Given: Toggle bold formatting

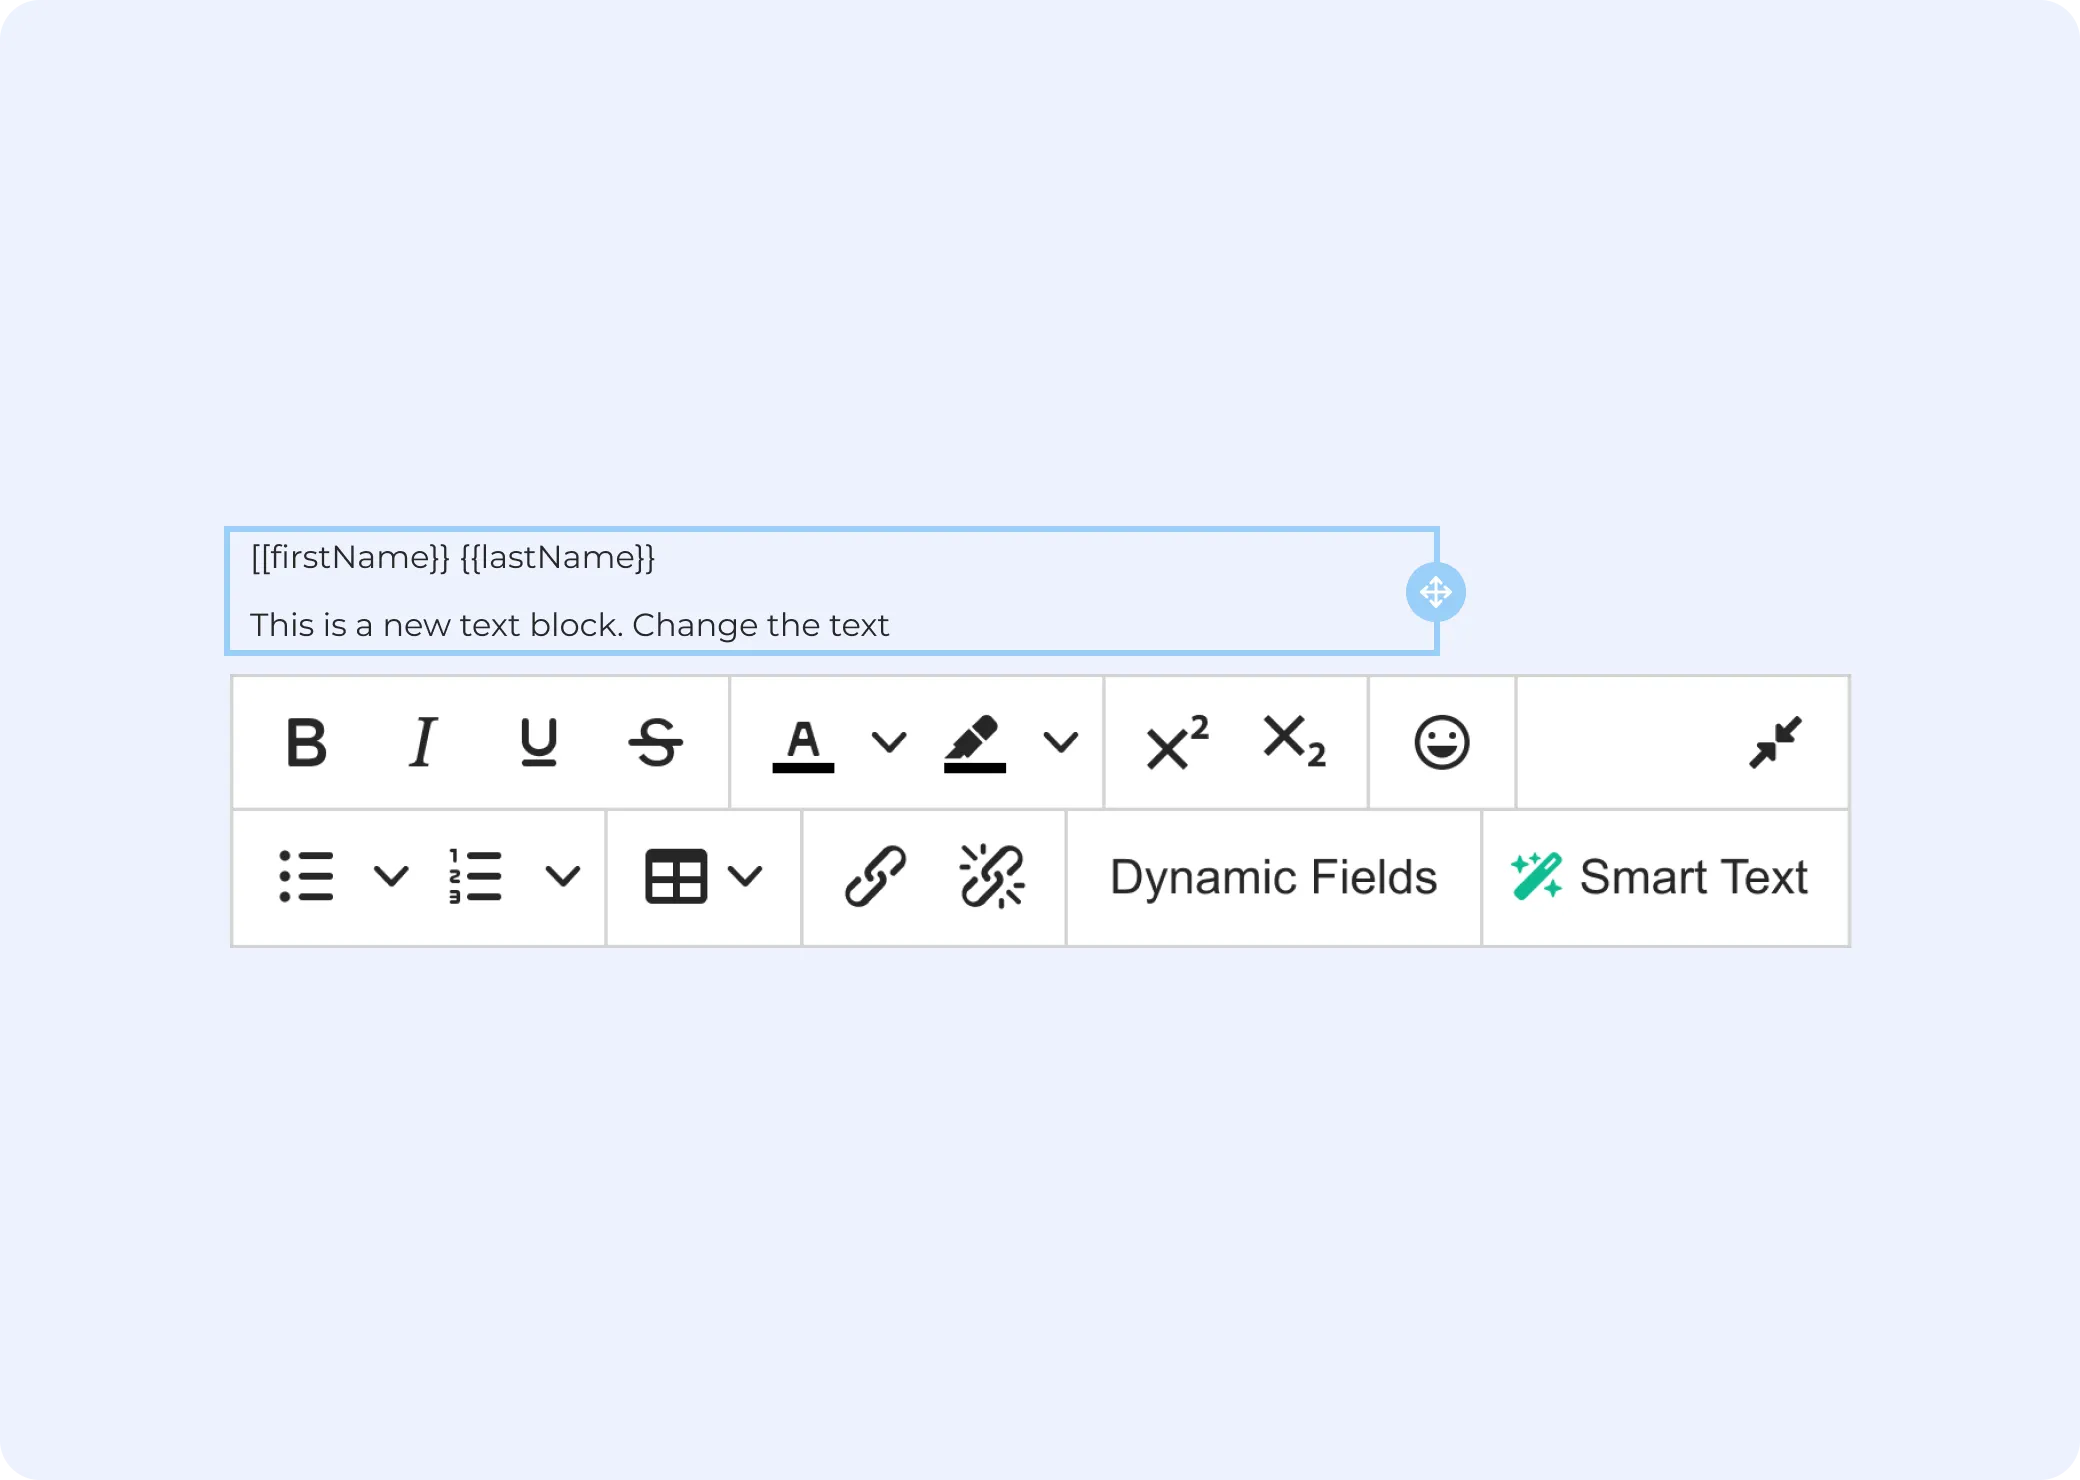Looking at the screenshot, I should [x=306, y=743].
